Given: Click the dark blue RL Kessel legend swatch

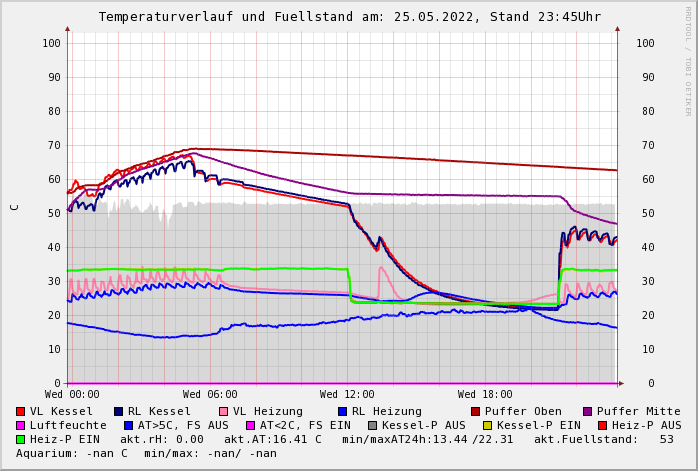Looking at the screenshot, I should [119, 411].
